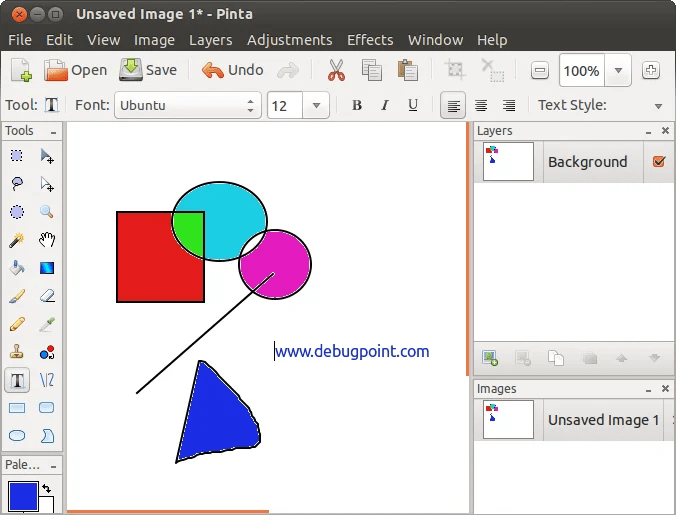Choose the Lasso Select tool
Image resolution: width=676 pixels, height=515 pixels.
point(17,184)
